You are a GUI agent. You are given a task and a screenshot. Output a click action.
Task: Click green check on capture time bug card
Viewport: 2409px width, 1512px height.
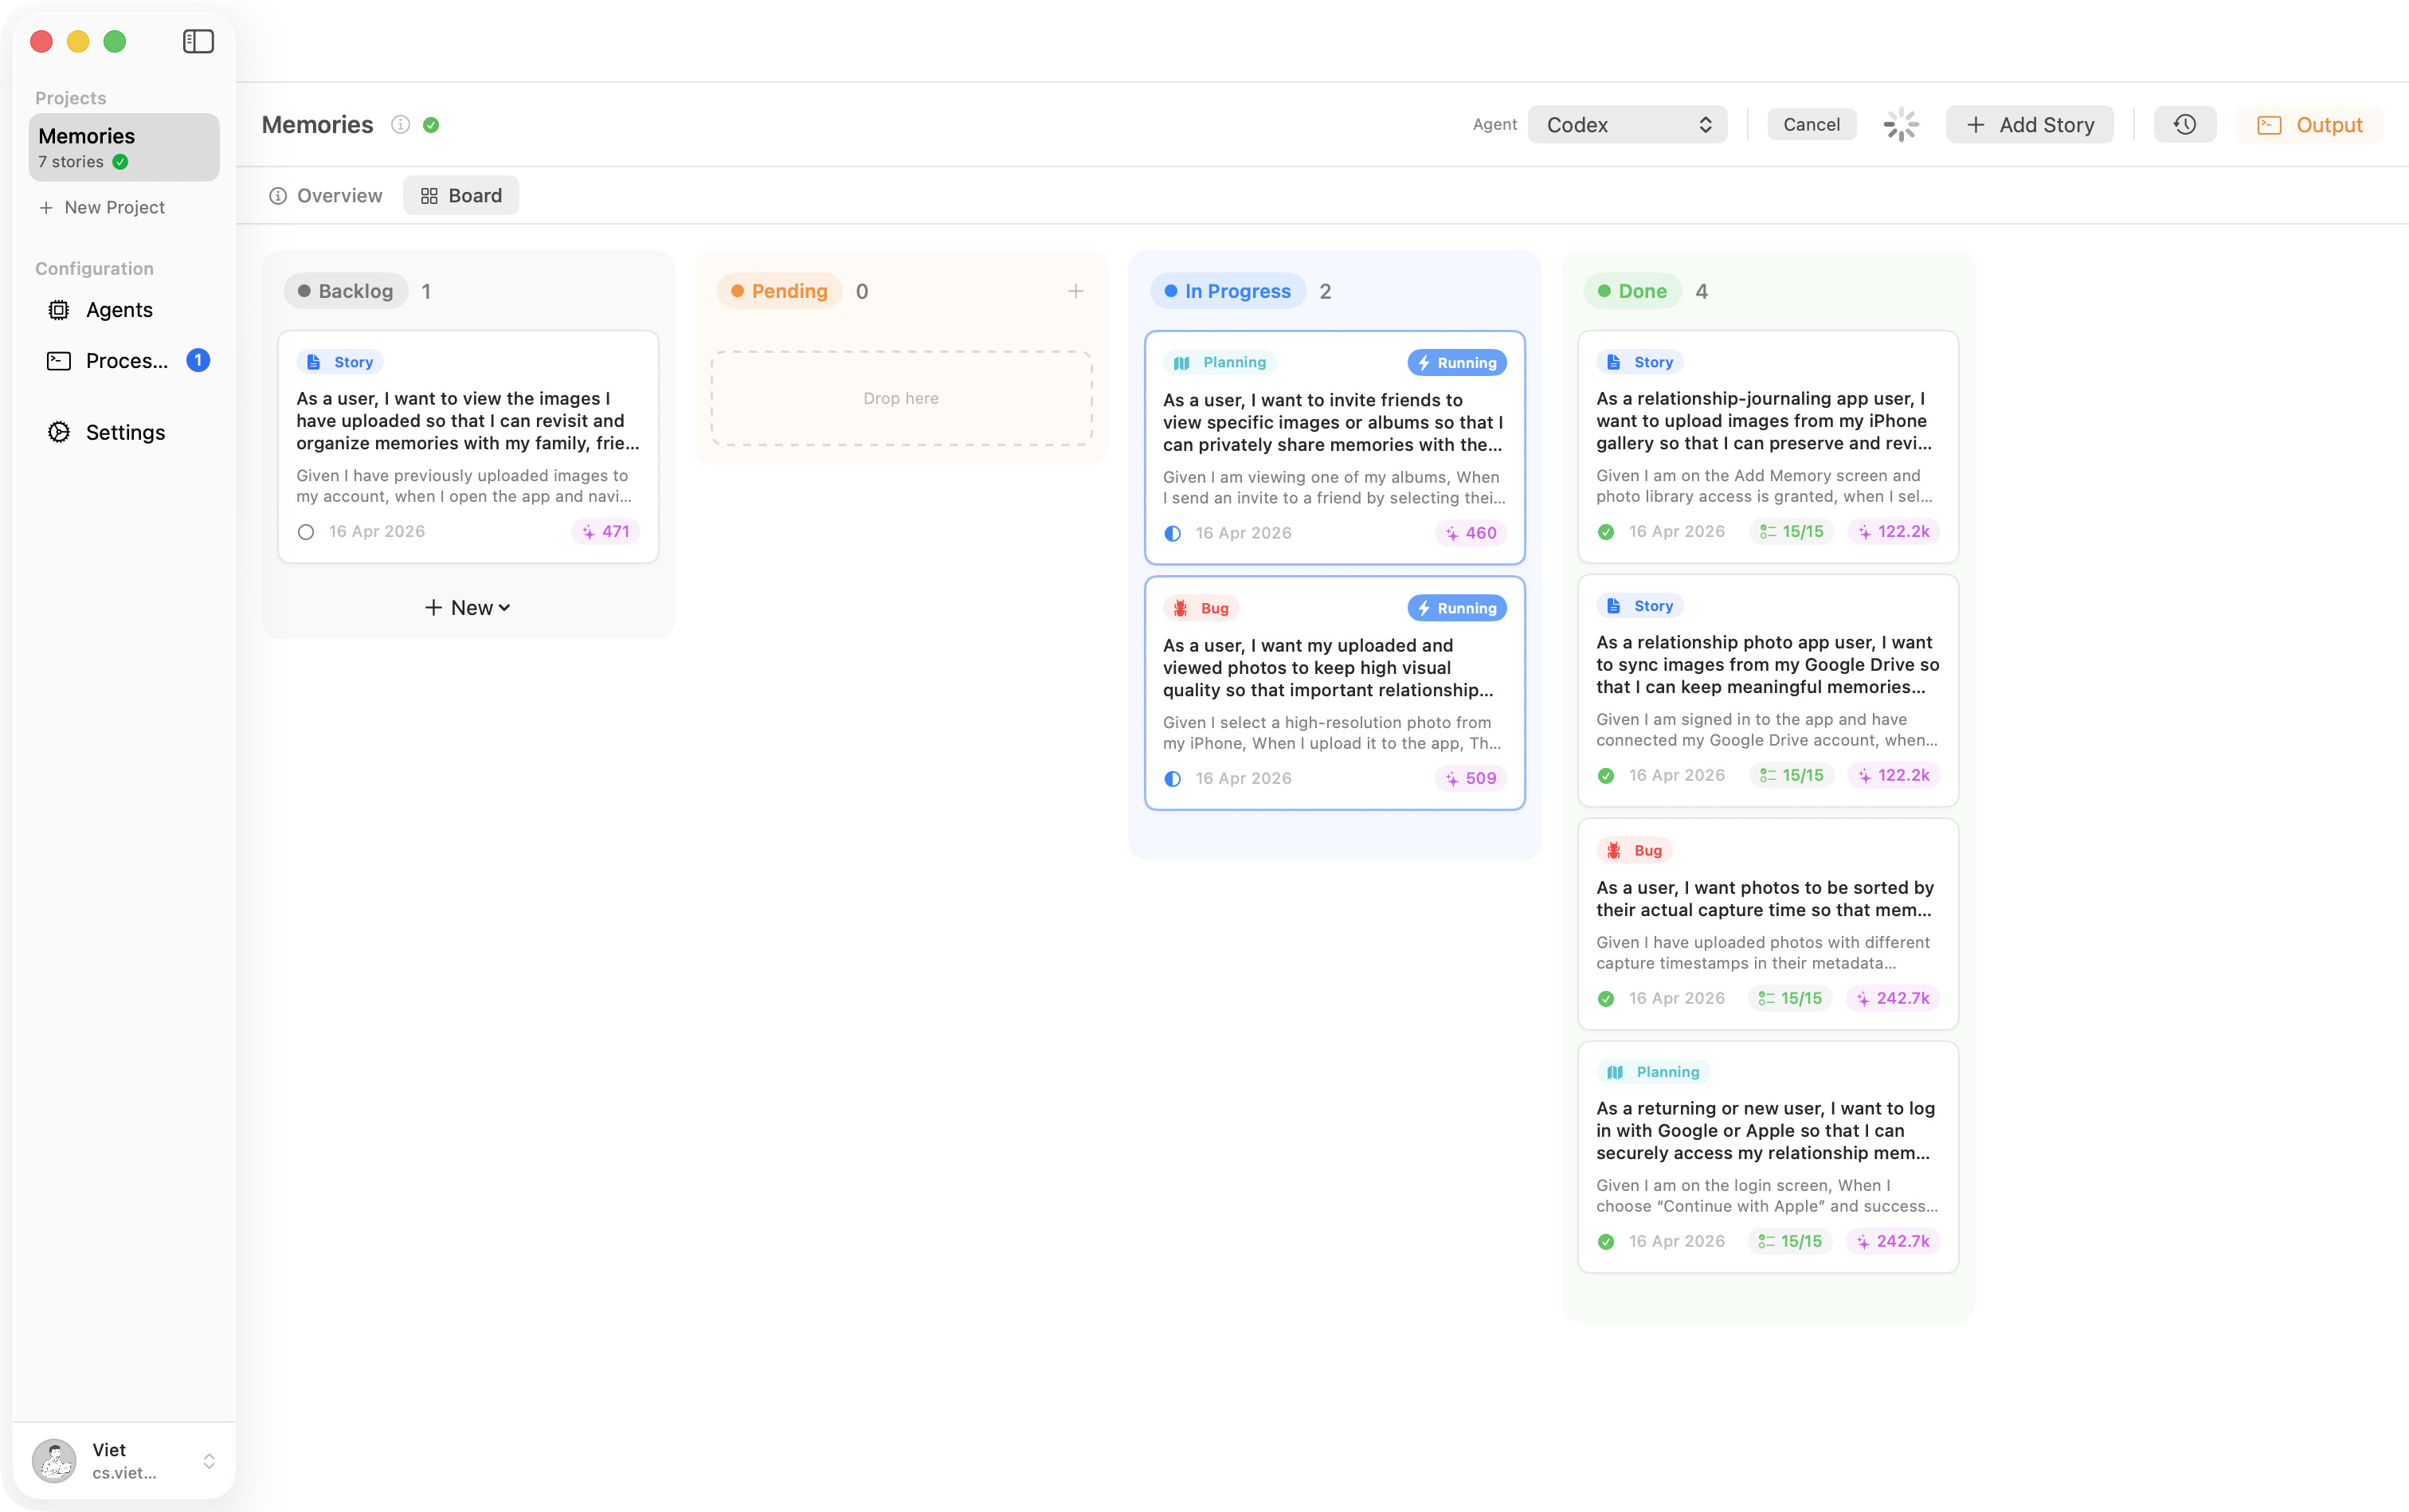click(1606, 999)
